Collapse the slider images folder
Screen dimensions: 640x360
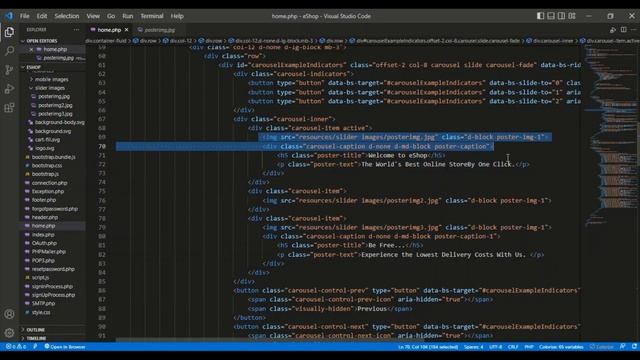(x=50, y=88)
